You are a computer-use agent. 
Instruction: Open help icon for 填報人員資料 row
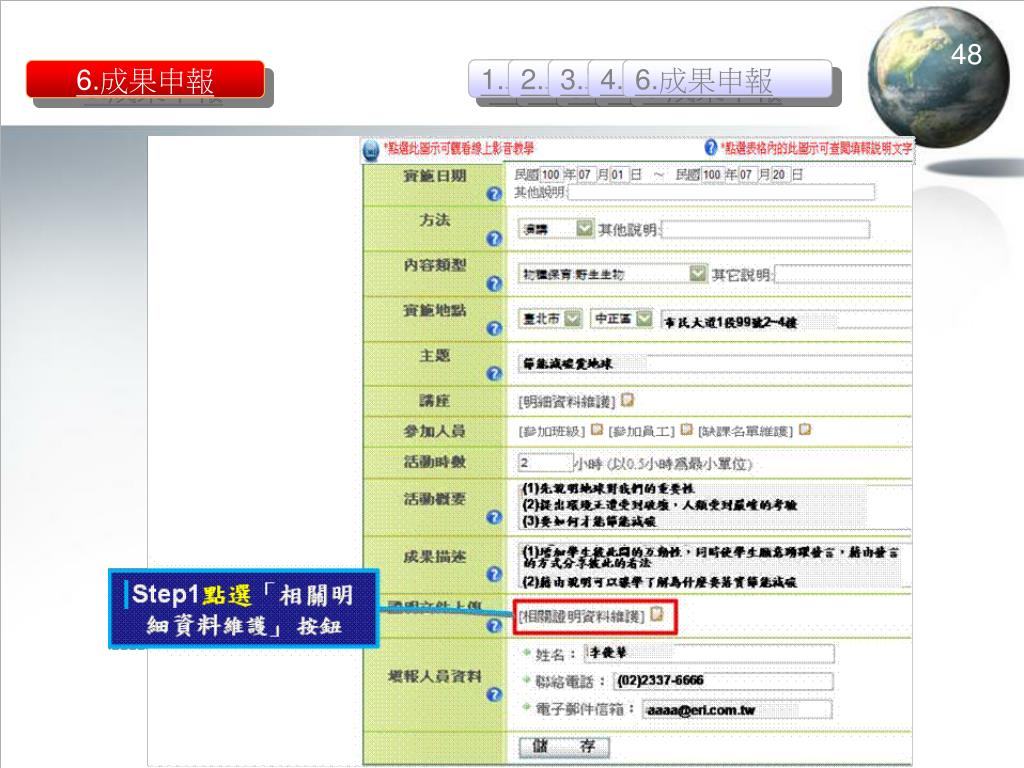(494, 694)
